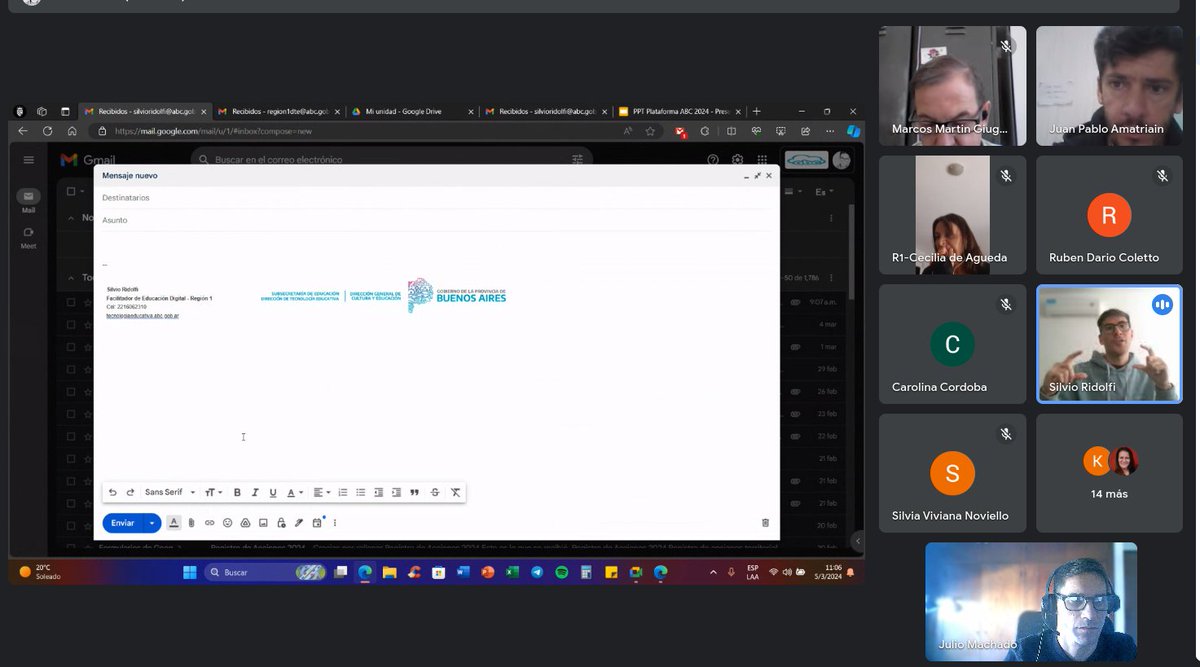This screenshot has width=1200, height=667.
Task: Open the text color dropdown
Action: [x=295, y=492]
